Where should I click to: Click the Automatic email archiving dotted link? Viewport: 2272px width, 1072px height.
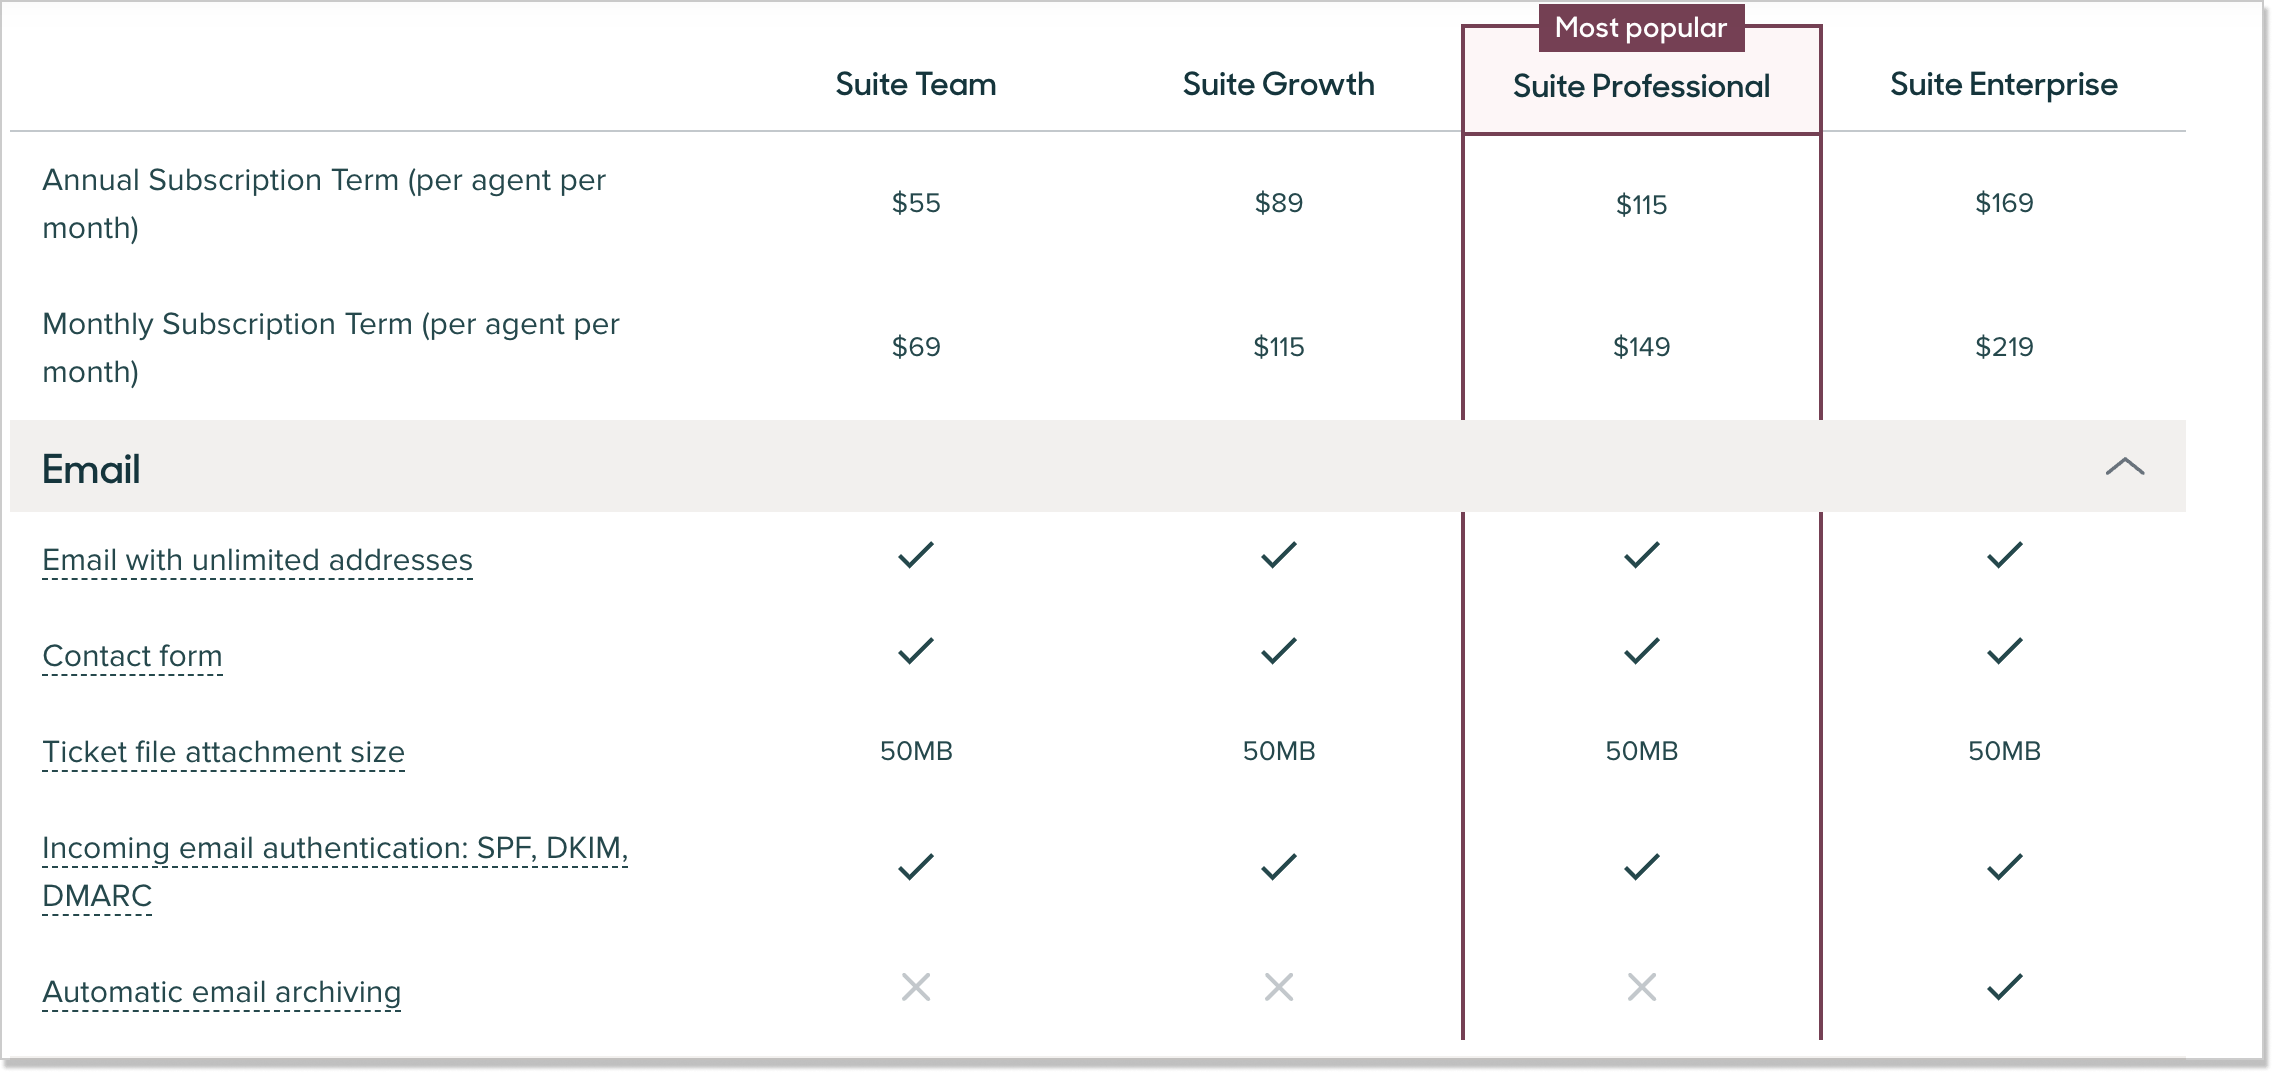tap(221, 992)
